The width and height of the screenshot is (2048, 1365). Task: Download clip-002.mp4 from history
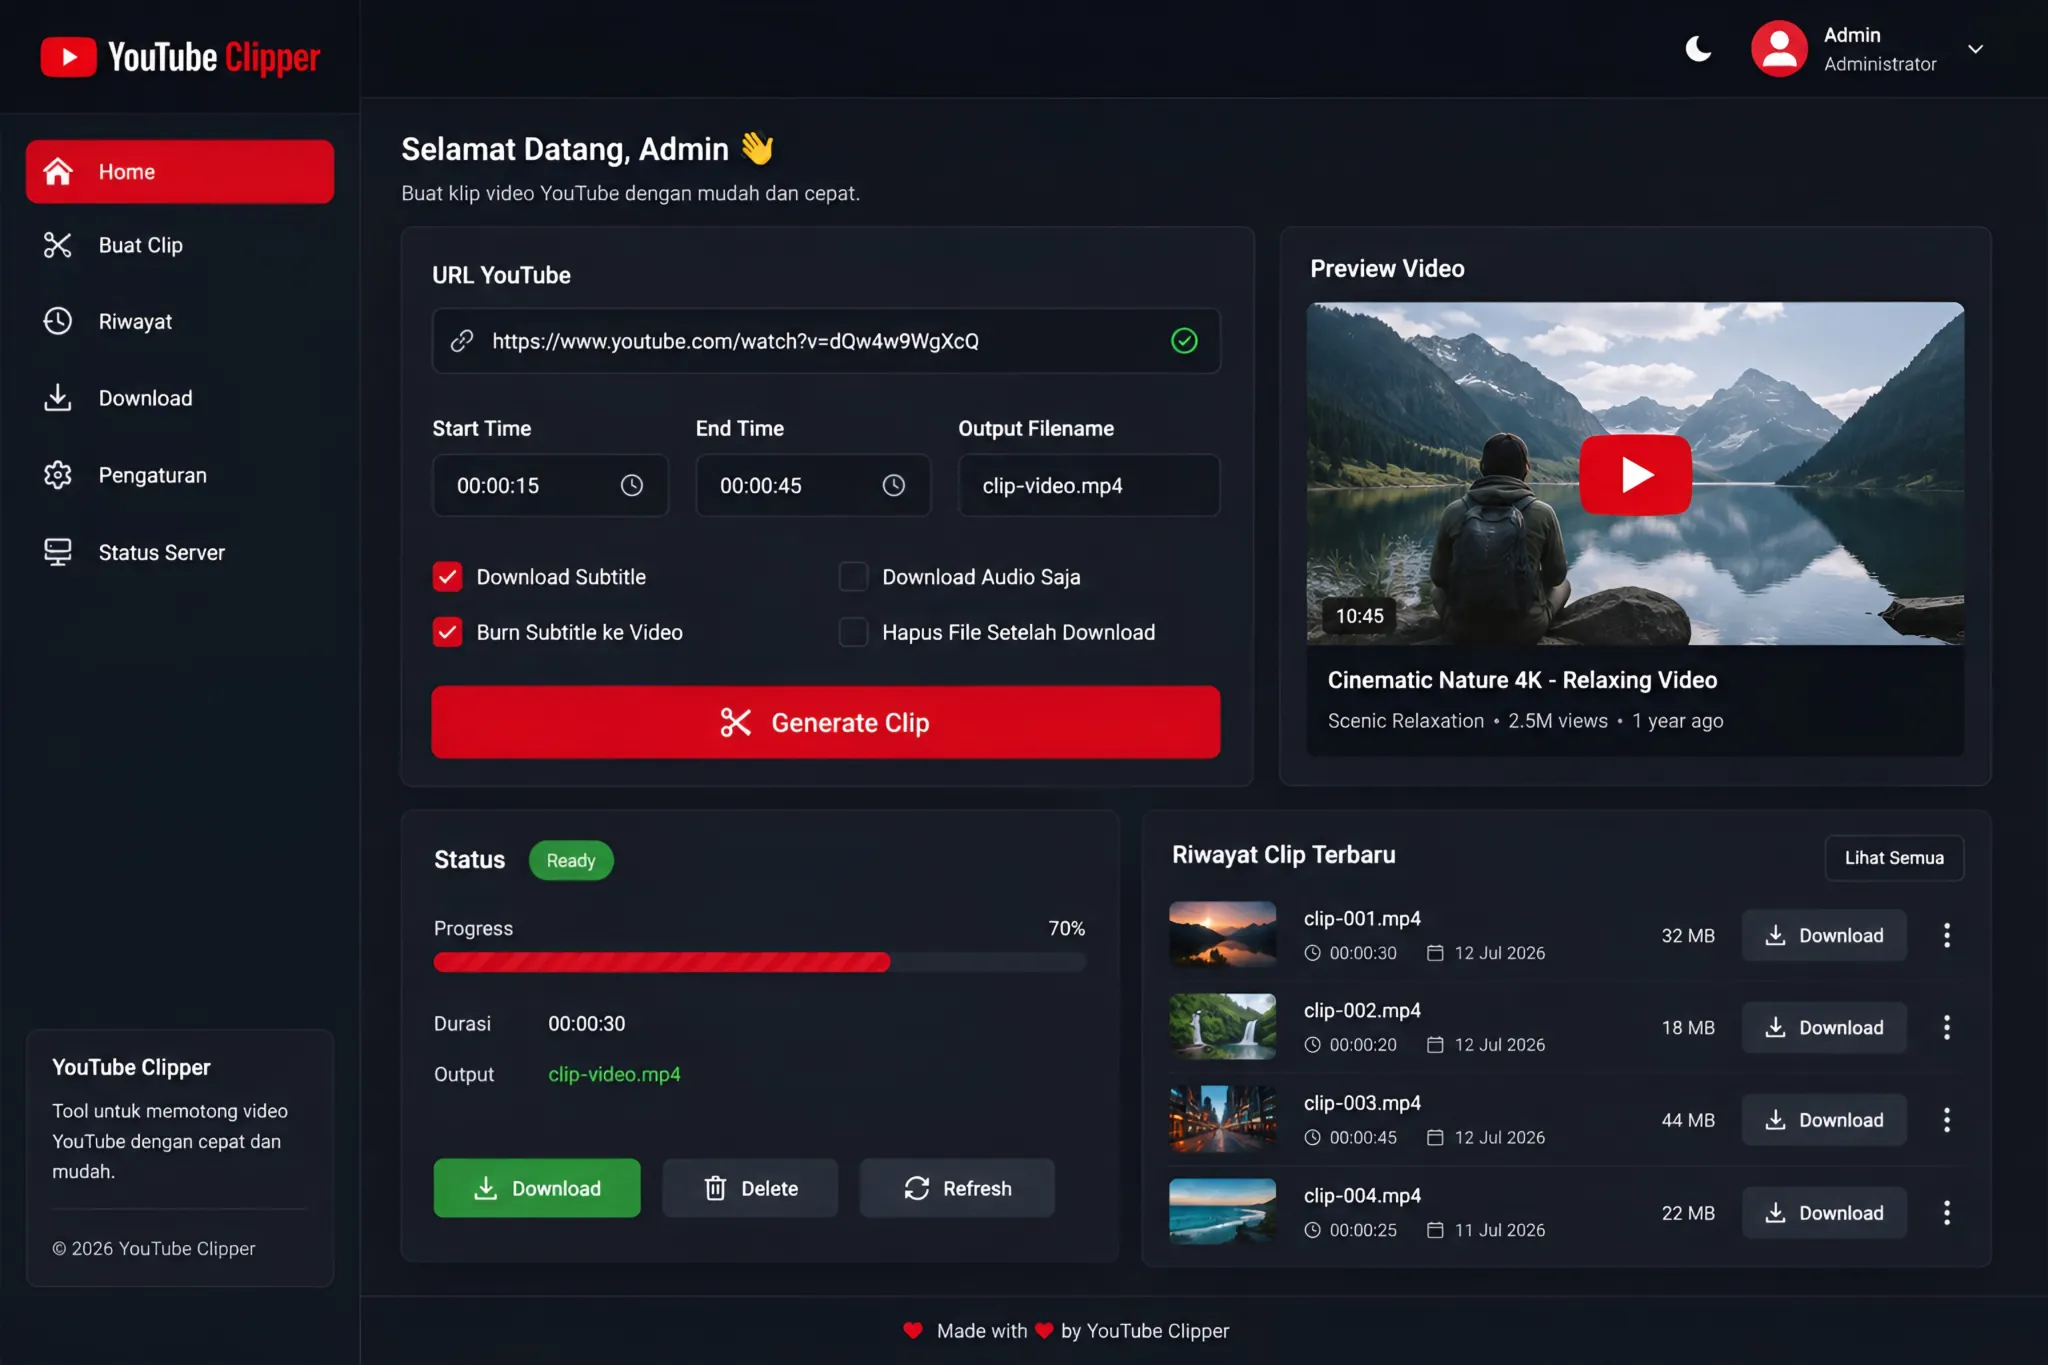point(1824,1028)
